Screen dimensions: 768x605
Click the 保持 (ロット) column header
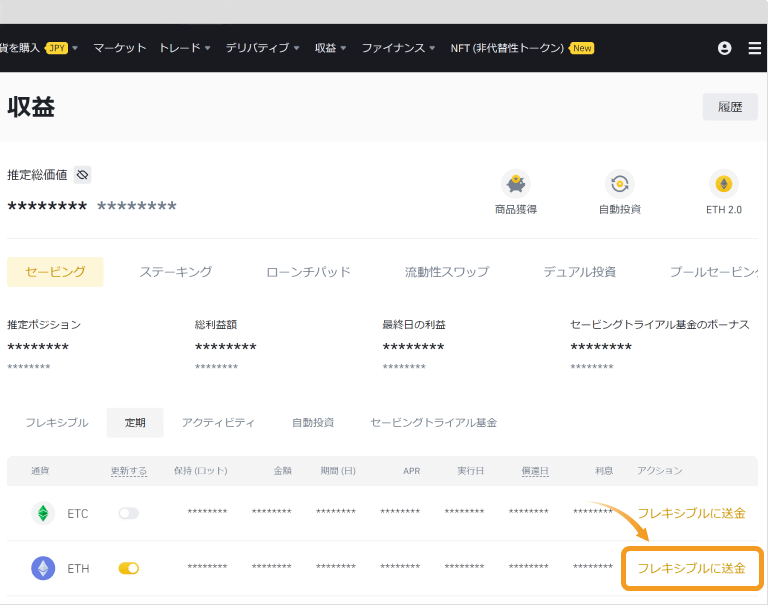point(201,471)
